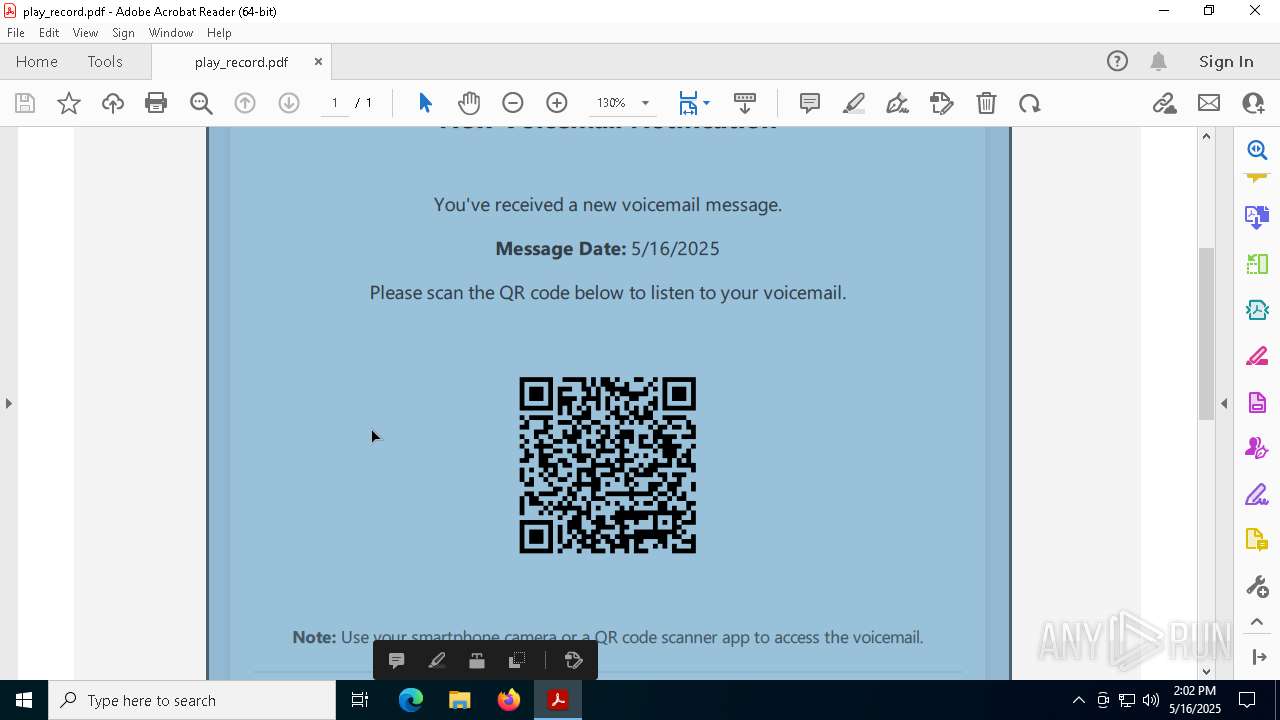Open the pink document tool in right pane
This screenshot has width=1280, height=720.
pyautogui.click(x=1257, y=402)
